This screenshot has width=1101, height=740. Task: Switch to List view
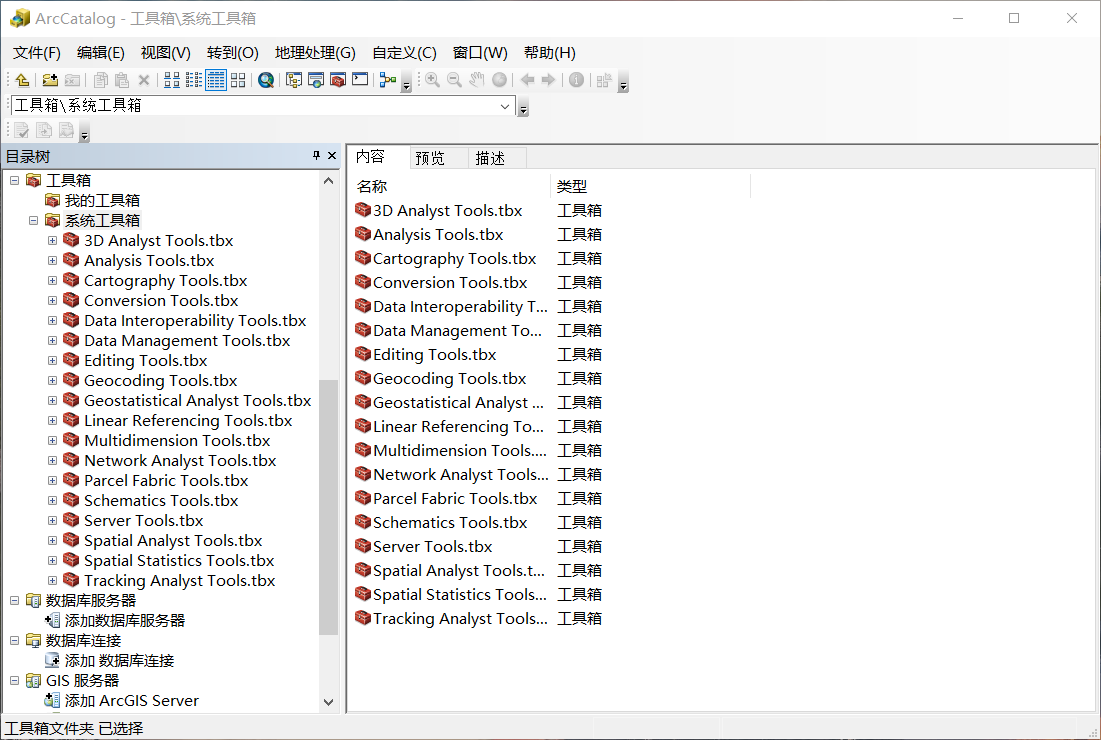click(194, 80)
